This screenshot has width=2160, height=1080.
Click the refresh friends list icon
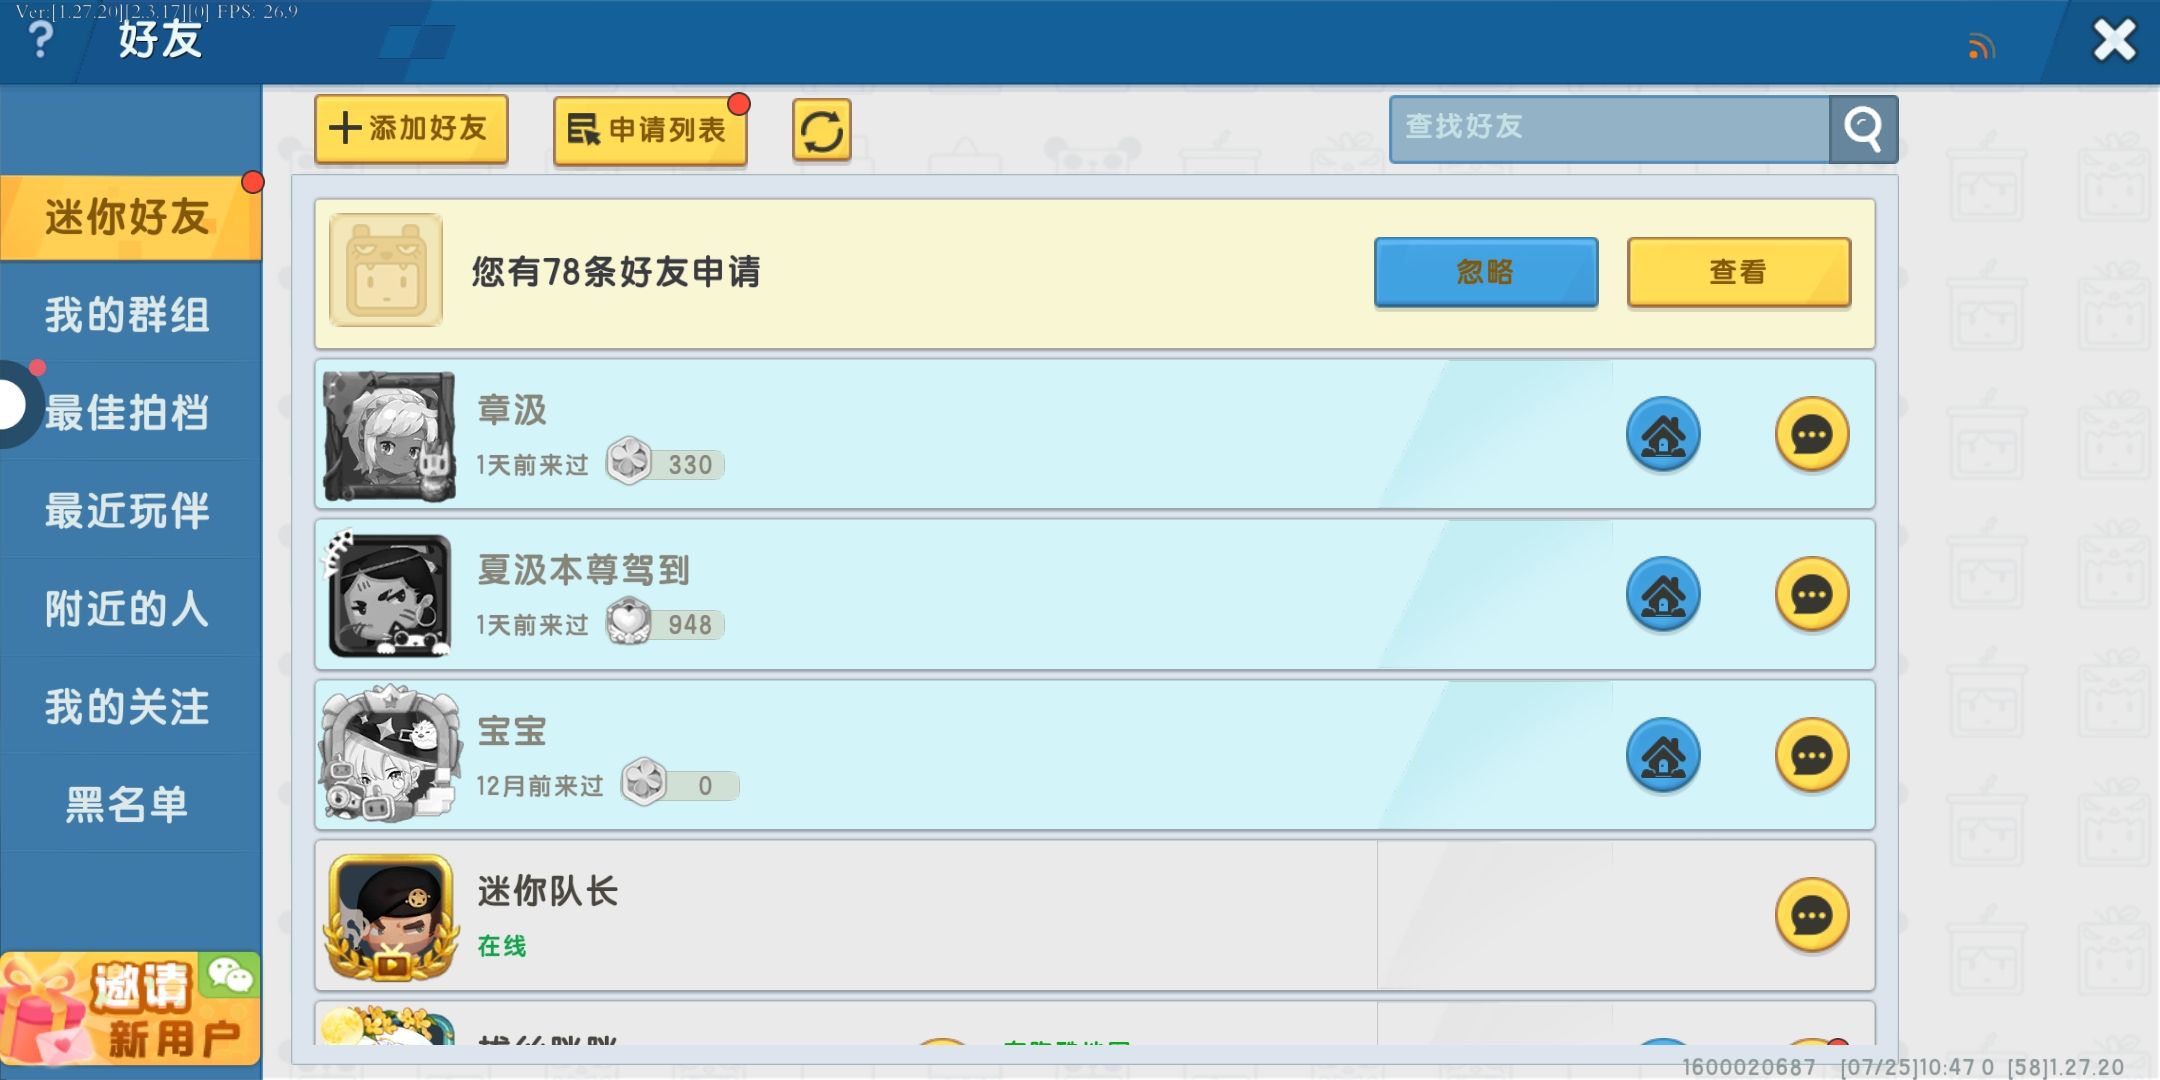[821, 130]
